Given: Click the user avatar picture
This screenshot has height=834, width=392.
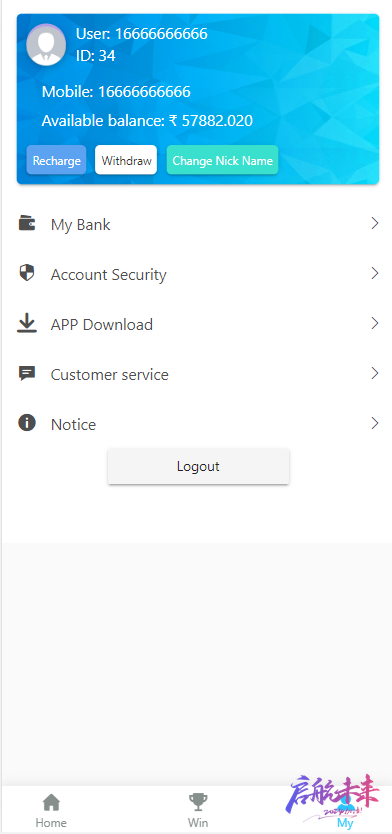Looking at the screenshot, I should coord(46,45).
